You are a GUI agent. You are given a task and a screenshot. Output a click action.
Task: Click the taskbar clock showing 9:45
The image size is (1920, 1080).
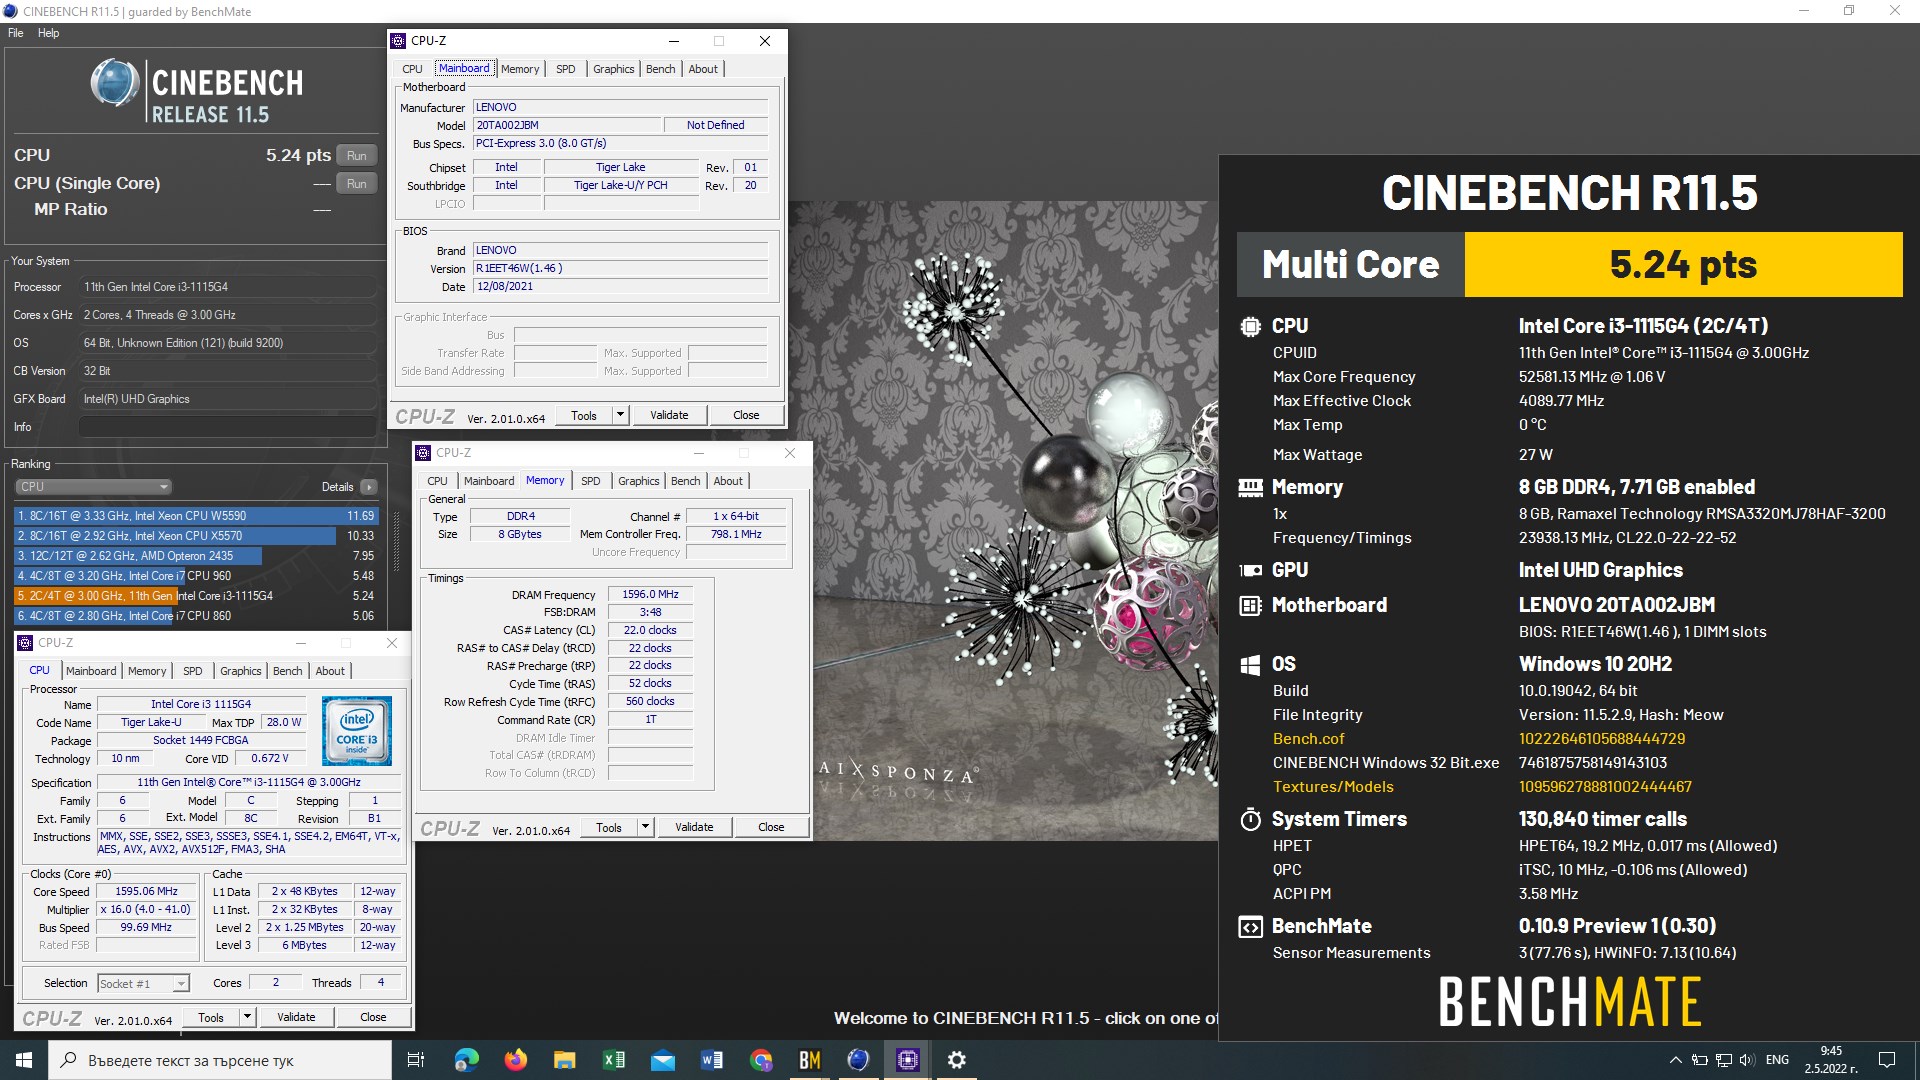click(x=1831, y=1060)
